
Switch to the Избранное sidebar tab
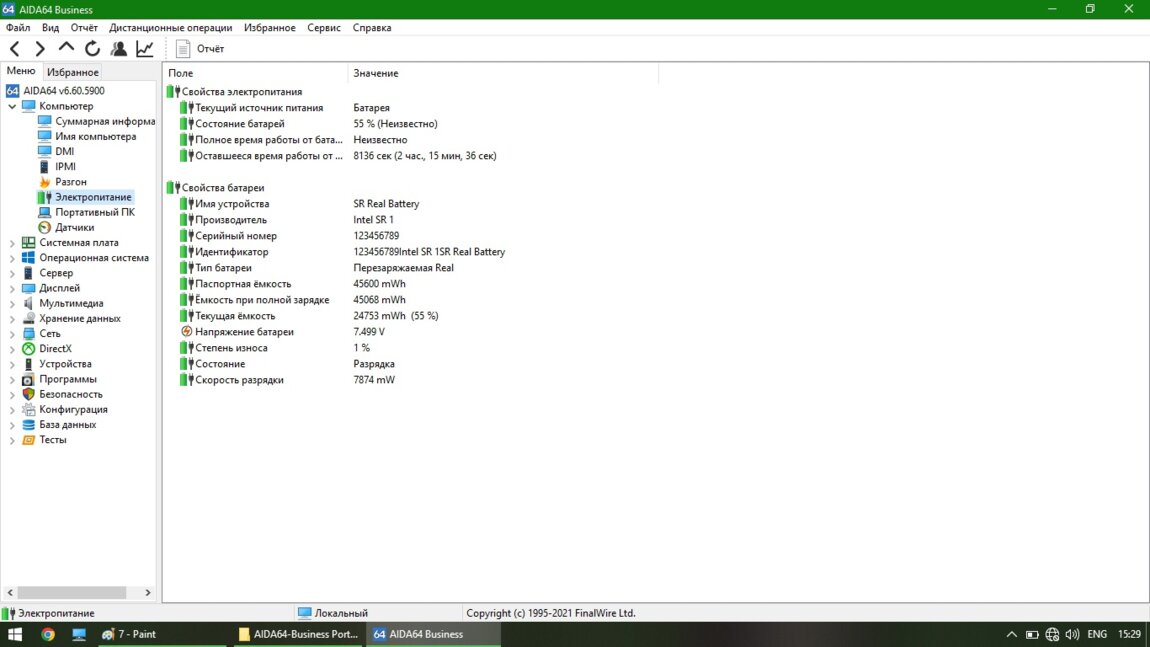click(x=73, y=72)
